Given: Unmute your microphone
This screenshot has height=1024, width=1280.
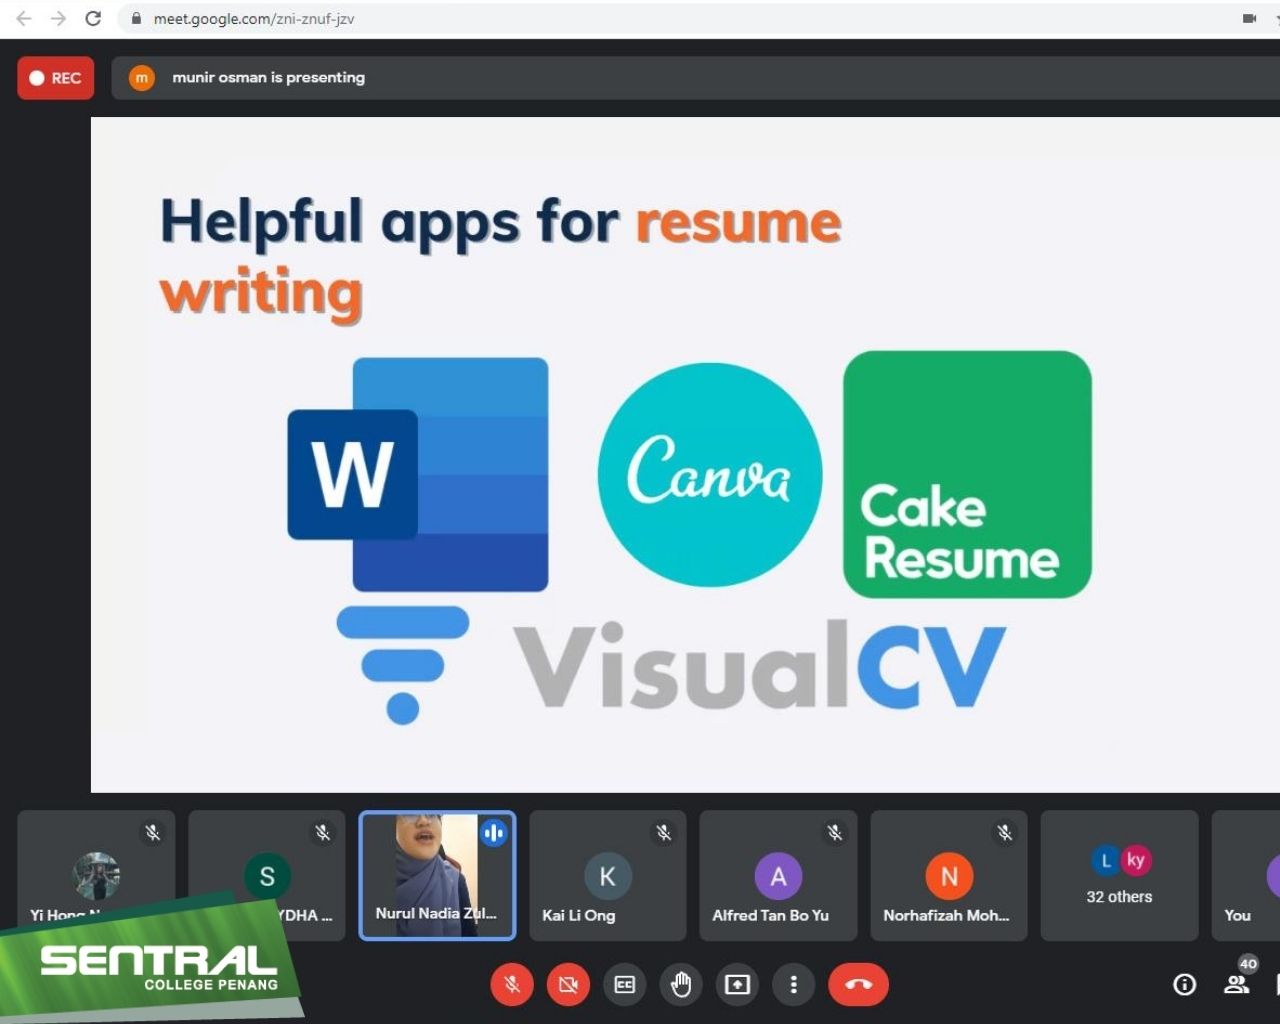Looking at the screenshot, I should click(512, 985).
